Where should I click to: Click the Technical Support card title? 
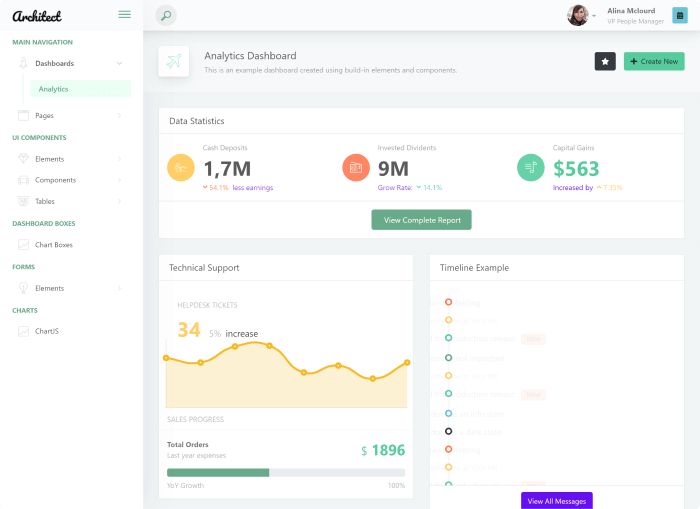pos(204,267)
